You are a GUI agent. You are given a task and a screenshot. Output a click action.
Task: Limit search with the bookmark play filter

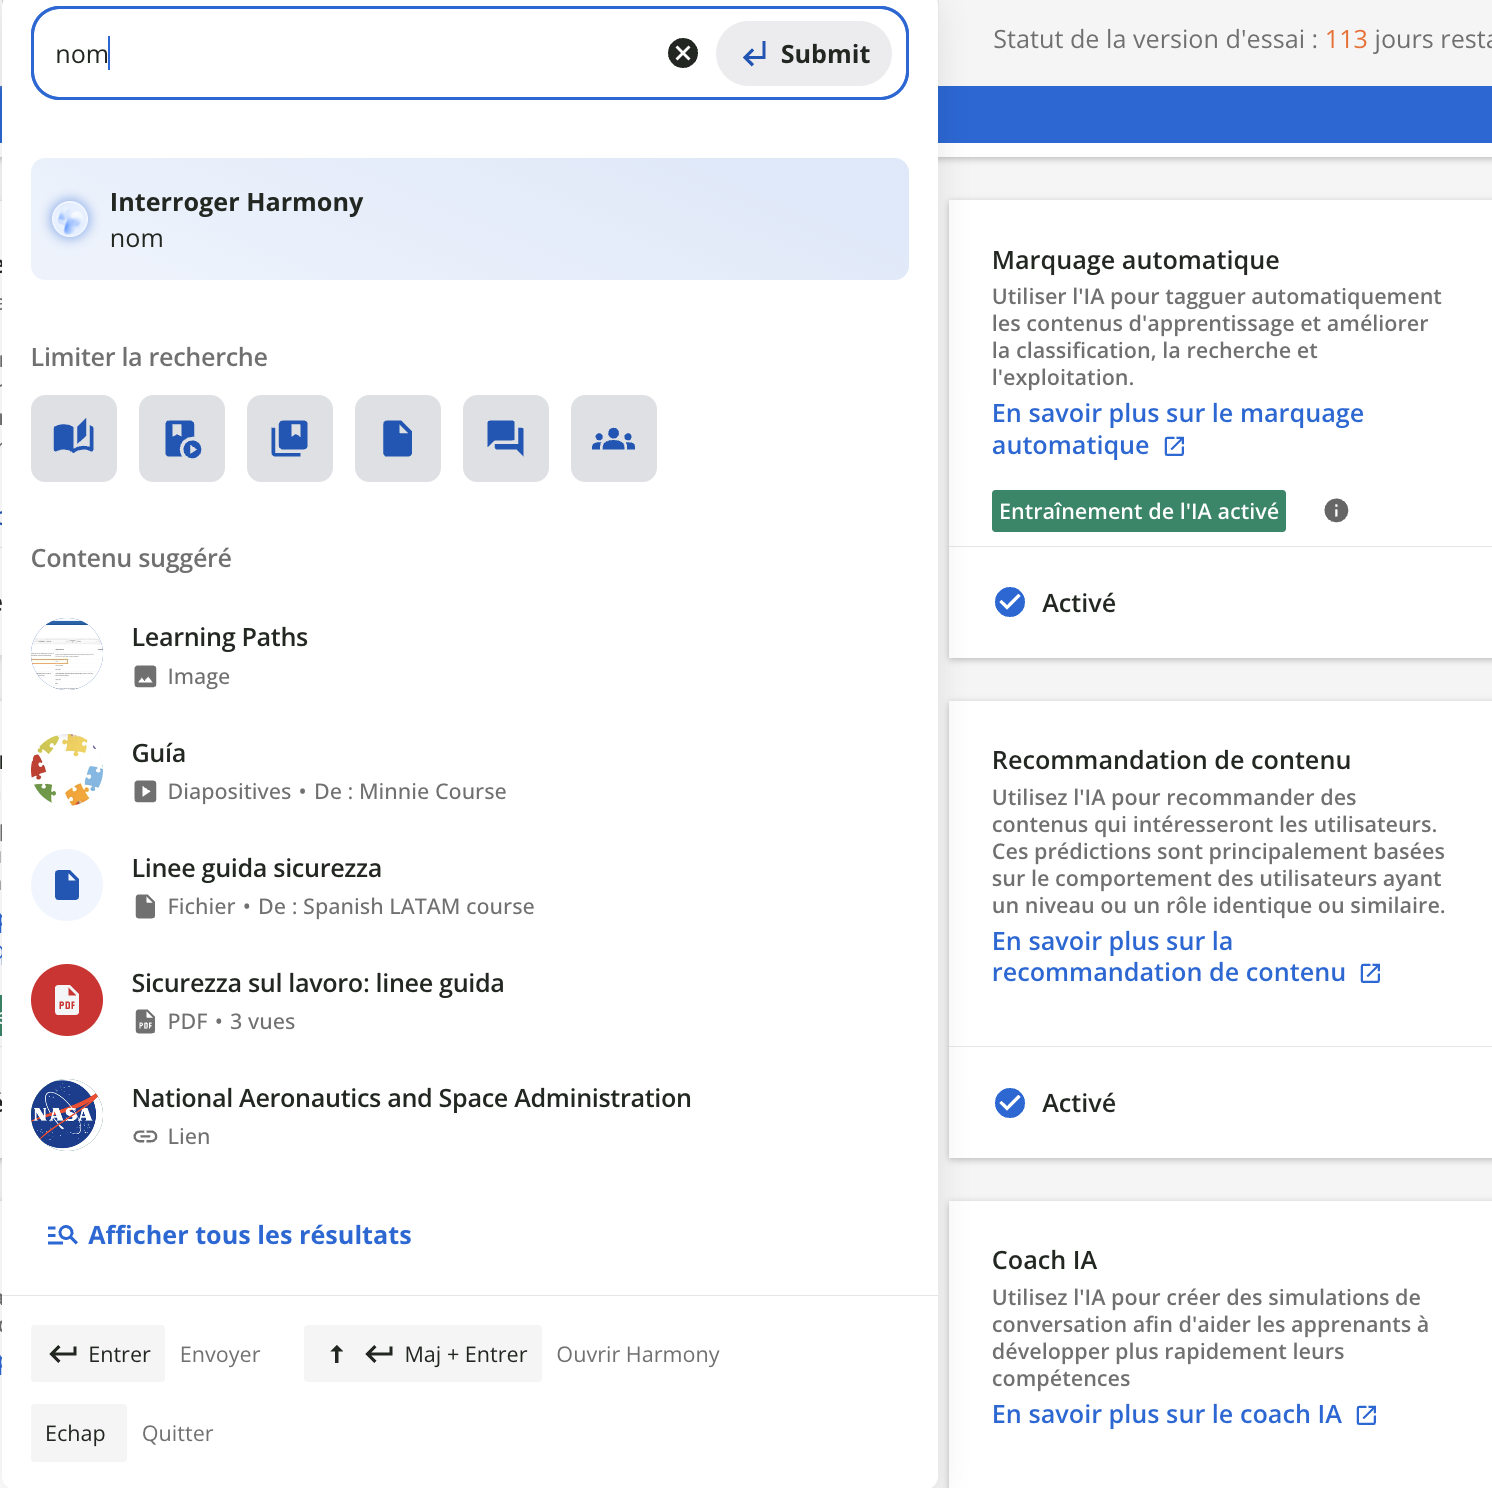(182, 438)
